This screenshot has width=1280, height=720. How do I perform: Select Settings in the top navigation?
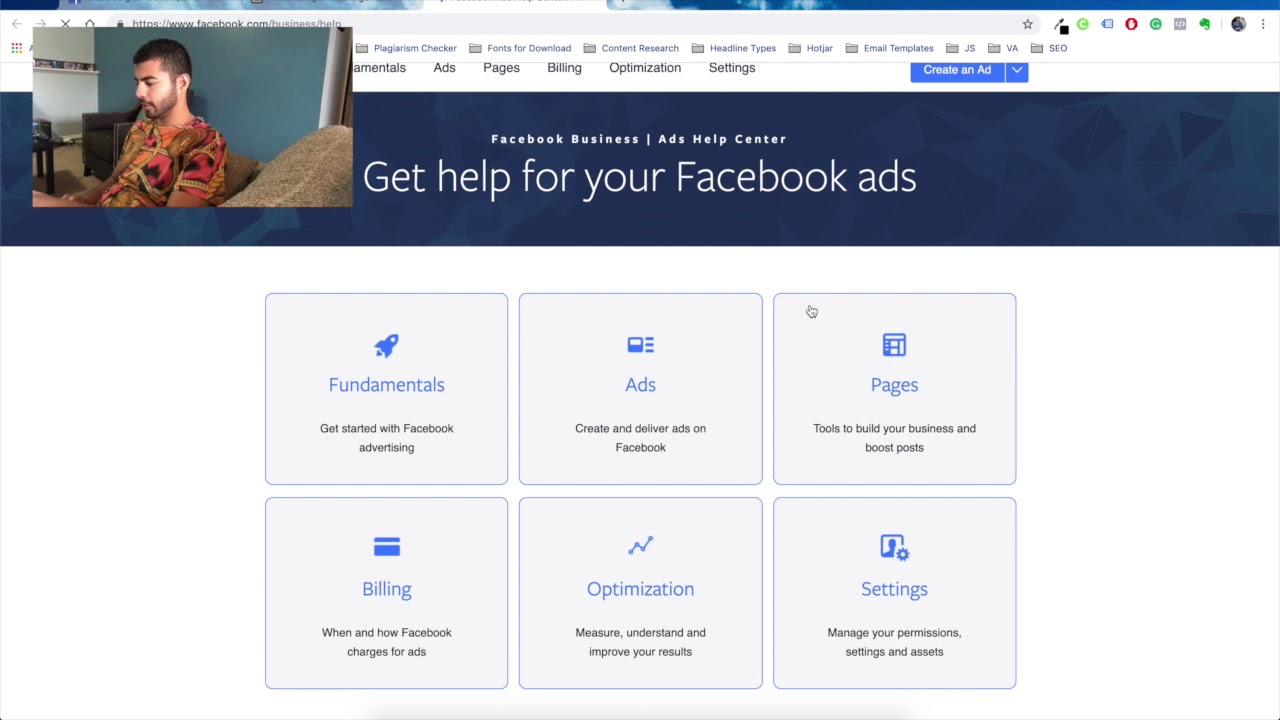tap(732, 68)
